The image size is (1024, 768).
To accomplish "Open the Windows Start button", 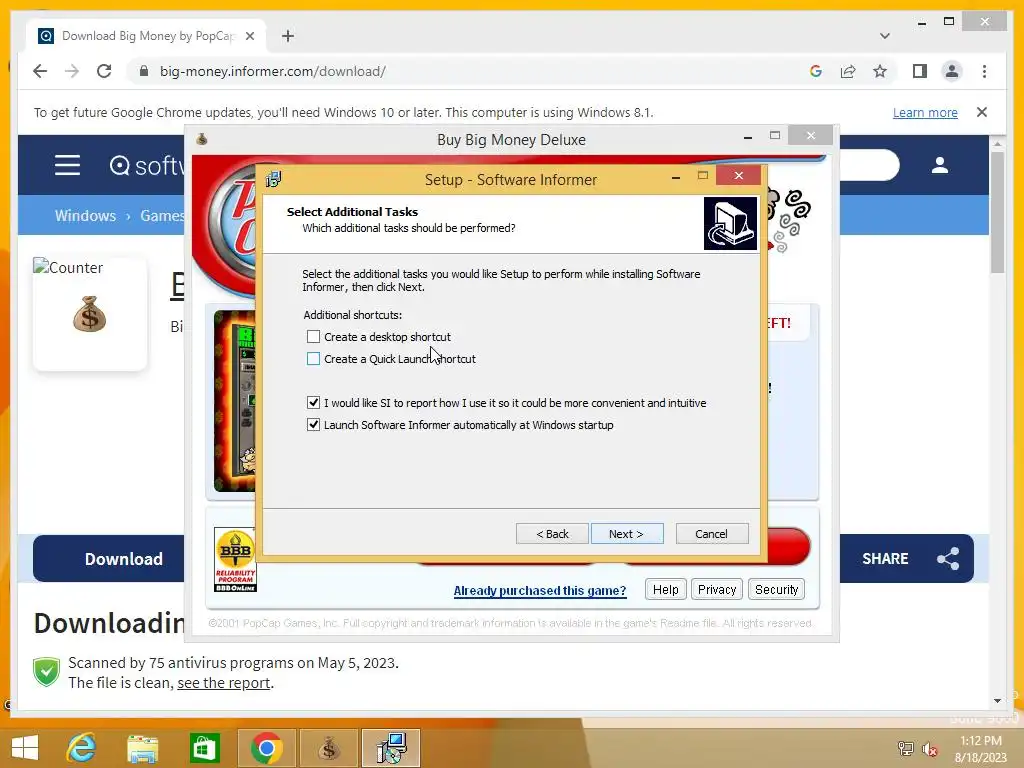I will (x=25, y=748).
